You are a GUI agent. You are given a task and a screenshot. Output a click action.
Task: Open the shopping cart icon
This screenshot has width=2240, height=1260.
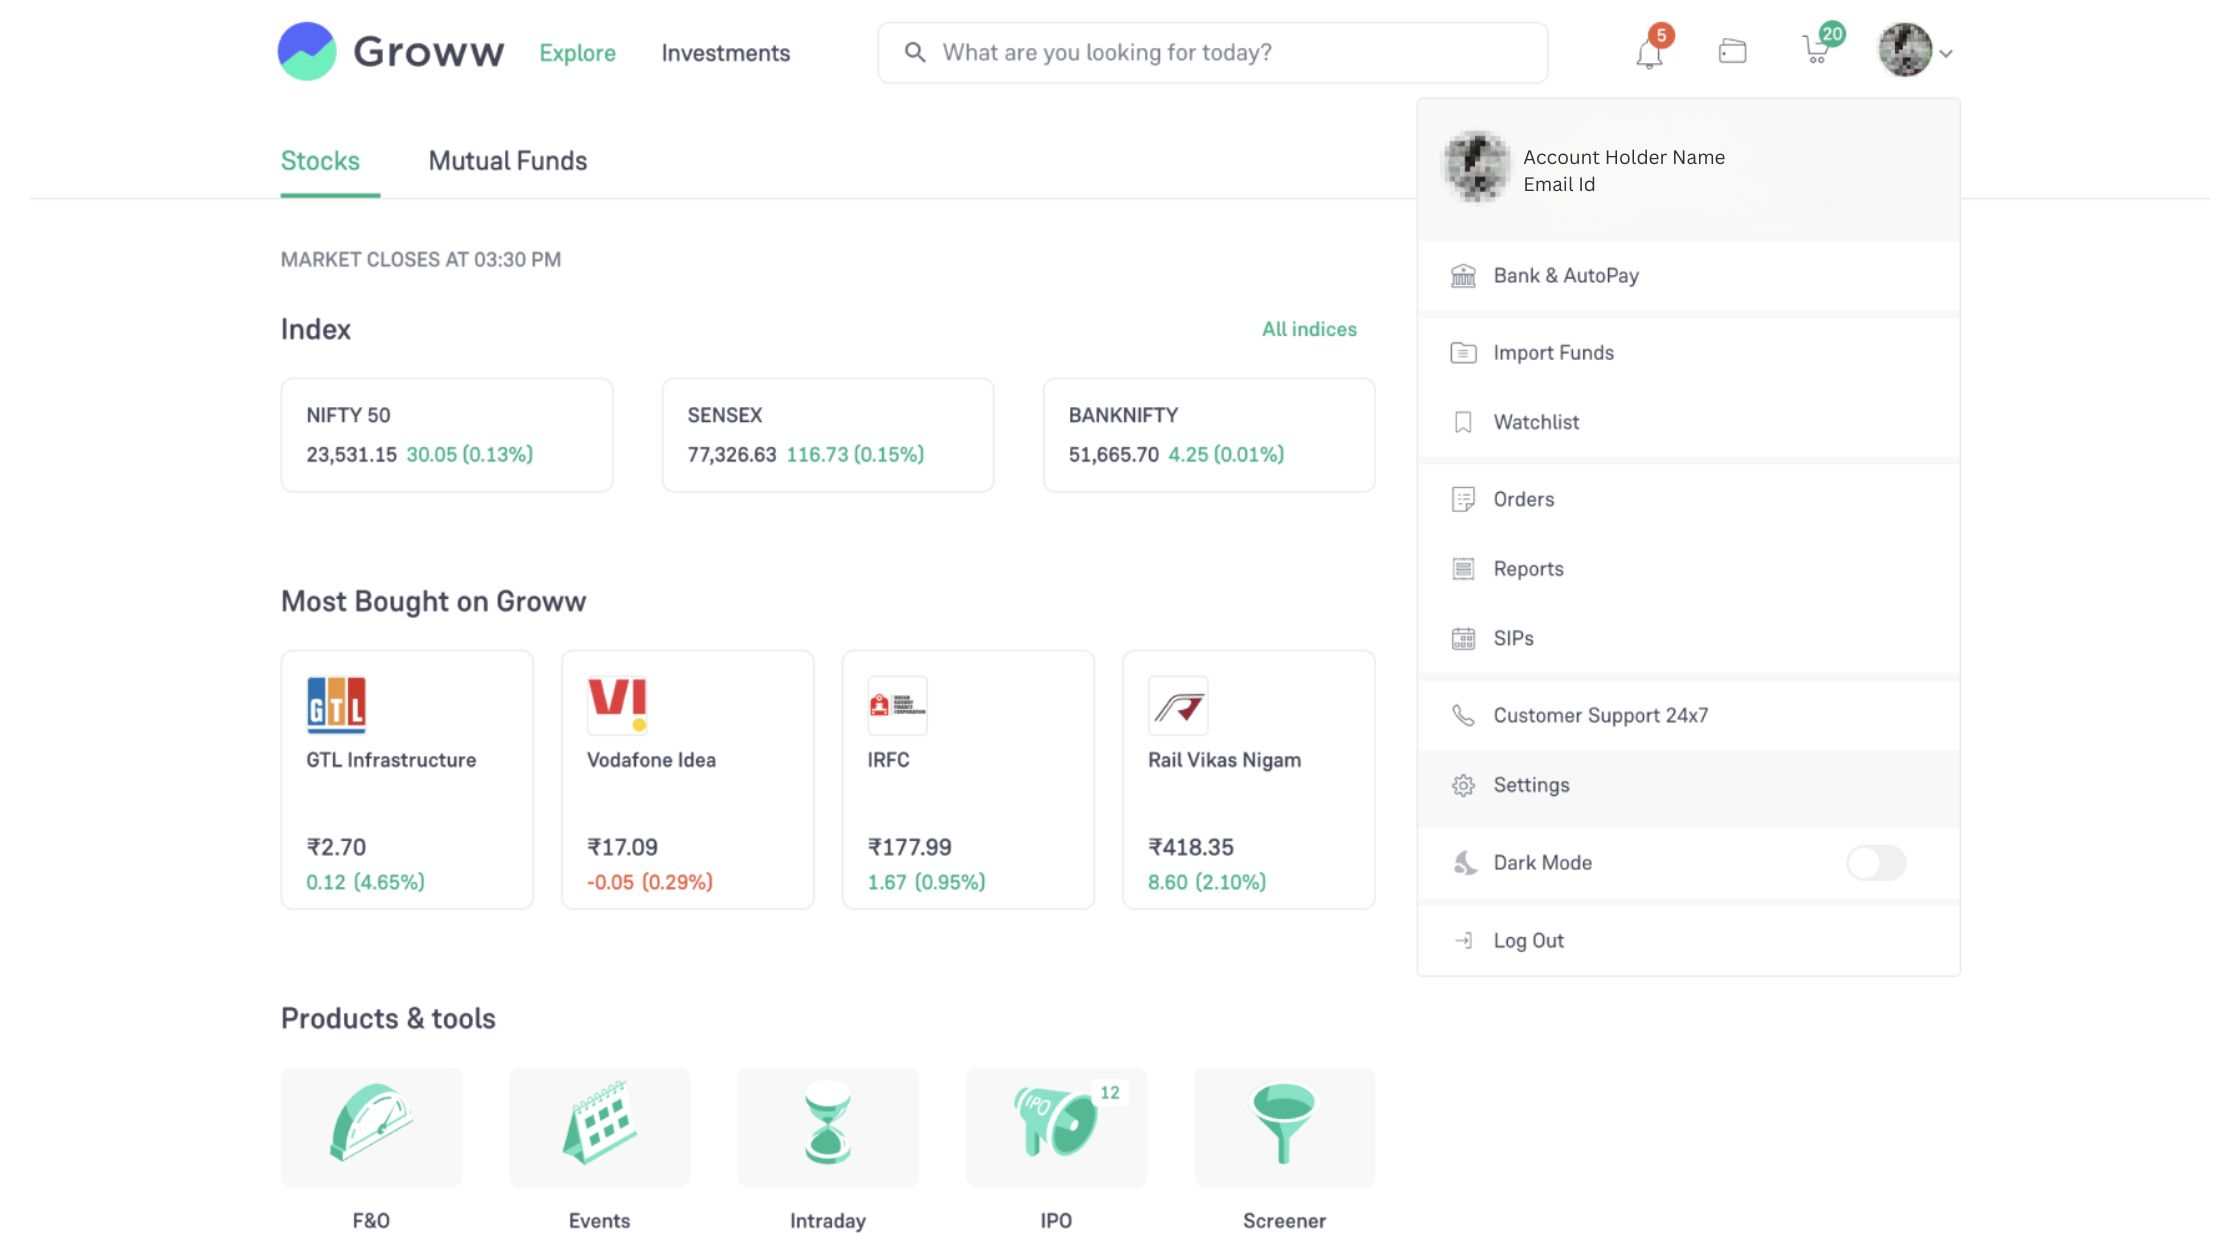tap(1815, 51)
